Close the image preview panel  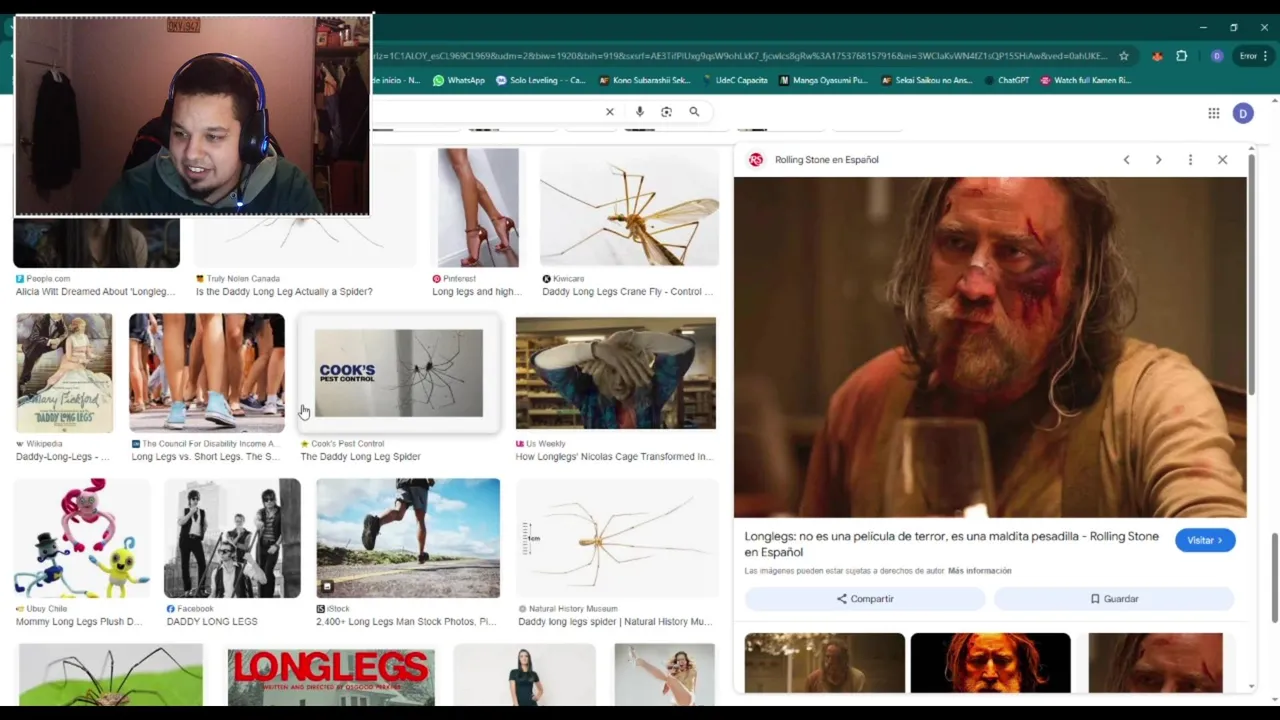pyautogui.click(x=1222, y=160)
